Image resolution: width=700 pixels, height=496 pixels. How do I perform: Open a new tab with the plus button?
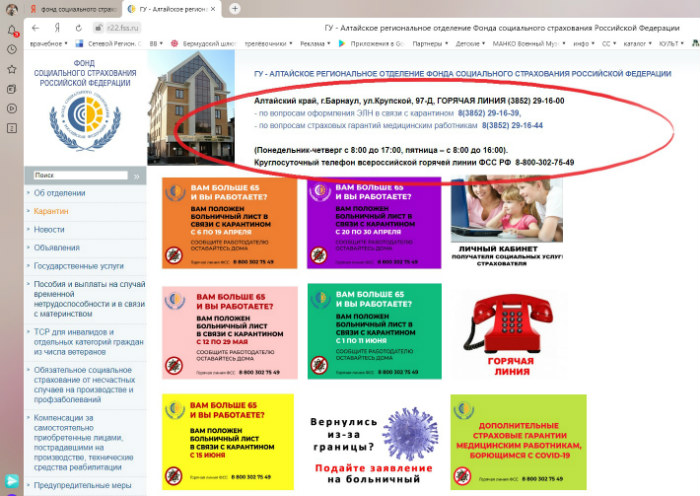(x=235, y=8)
